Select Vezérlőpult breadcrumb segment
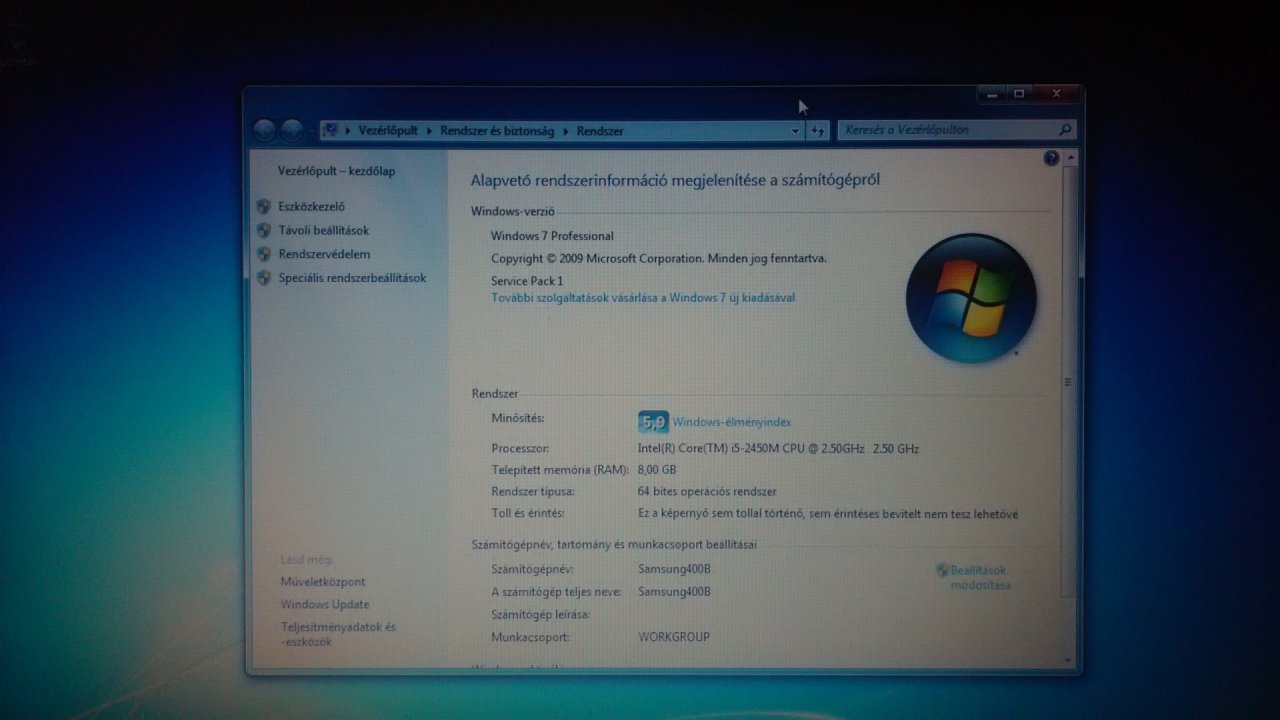The height and width of the screenshot is (720, 1280). pyautogui.click(x=388, y=131)
